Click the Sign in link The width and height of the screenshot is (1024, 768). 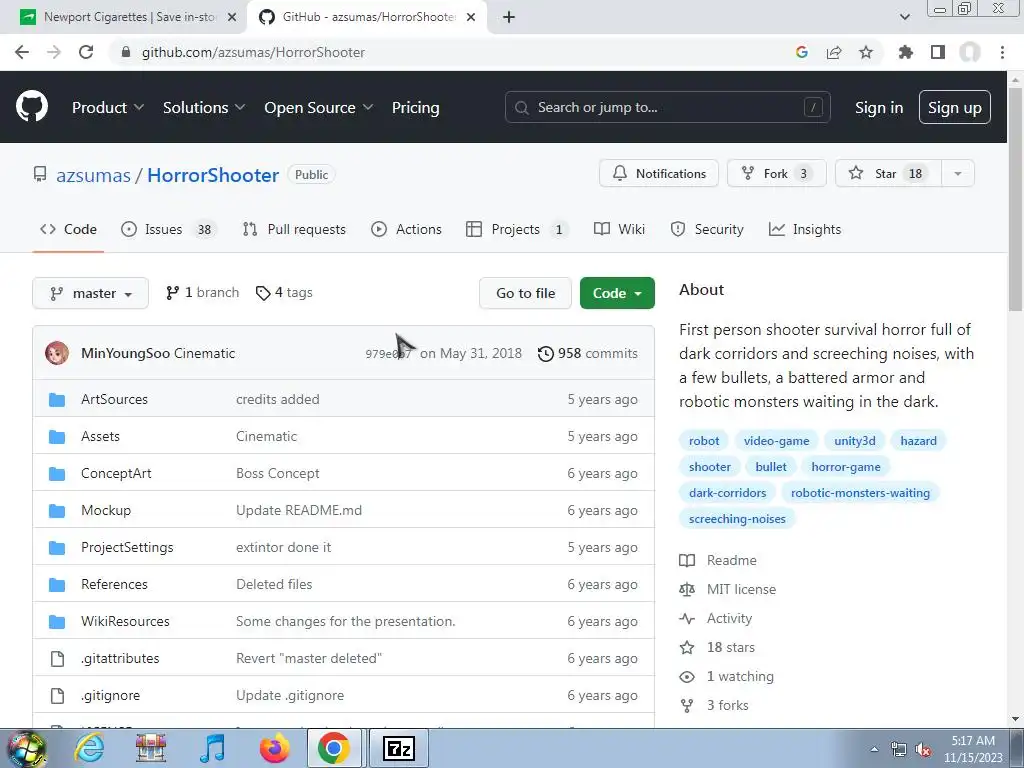point(879,107)
